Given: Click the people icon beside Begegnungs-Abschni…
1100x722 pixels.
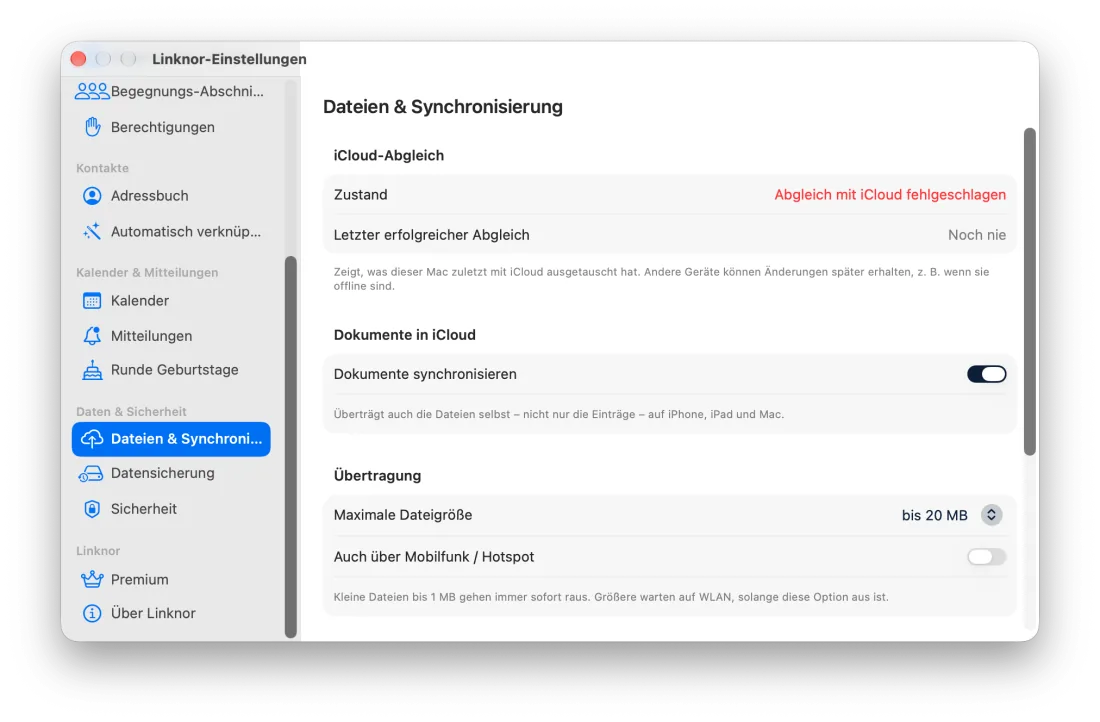Looking at the screenshot, I should coord(92,91).
